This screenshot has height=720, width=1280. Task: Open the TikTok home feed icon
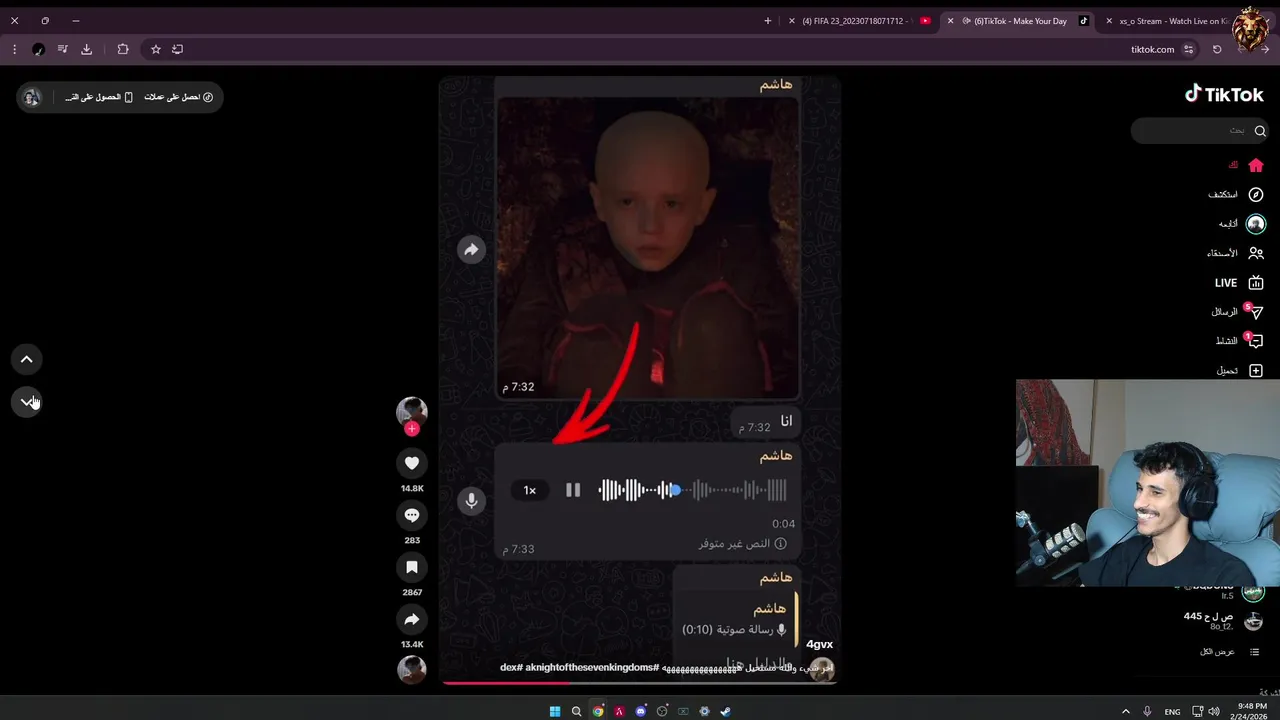(x=1256, y=165)
